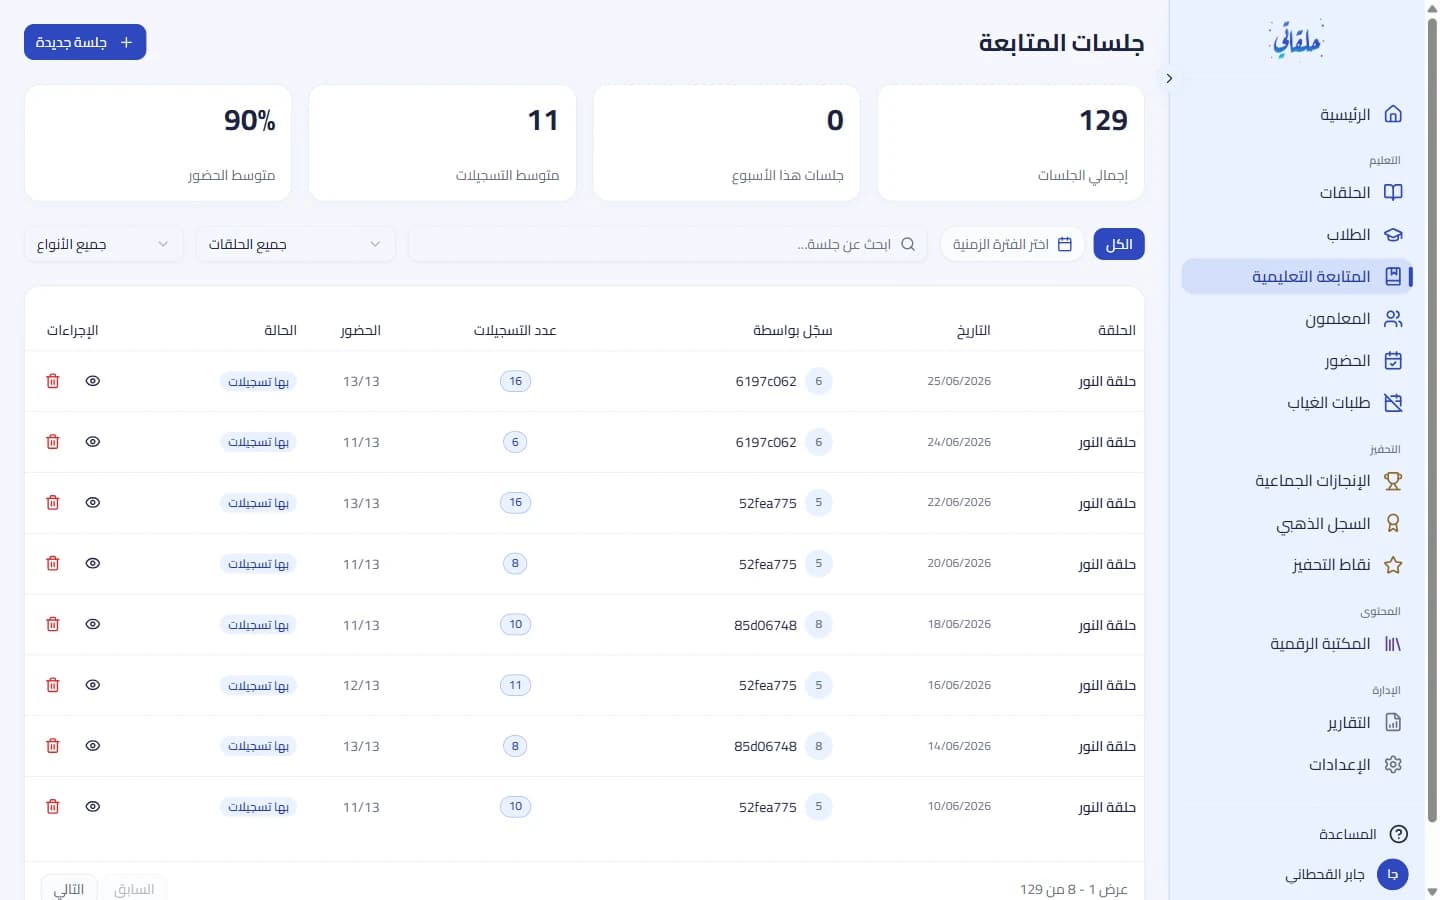View the 18/06/2026 session with eye icon
Screen dimensions: 1440x900
93,624
